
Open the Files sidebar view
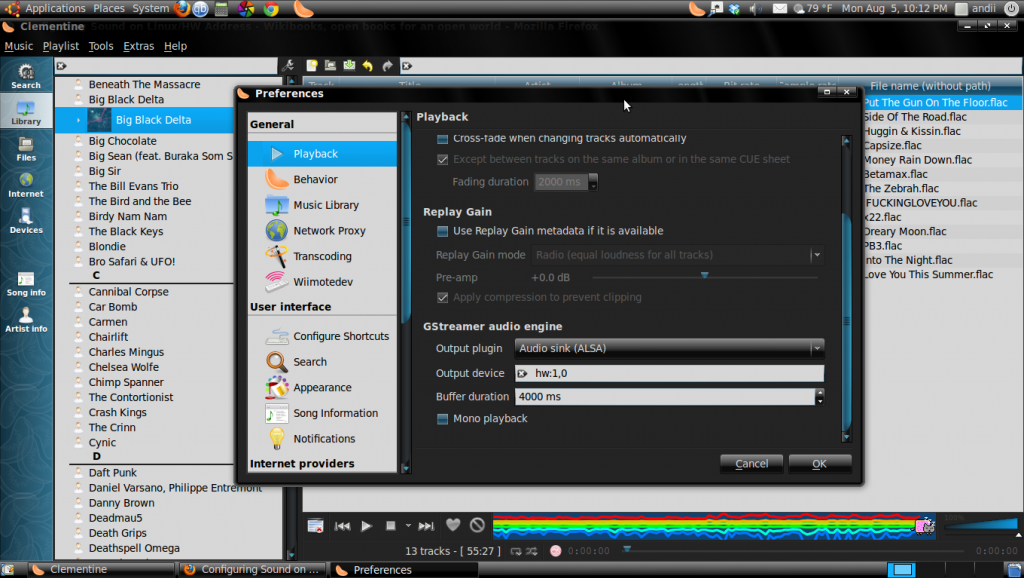click(x=26, y=148)
